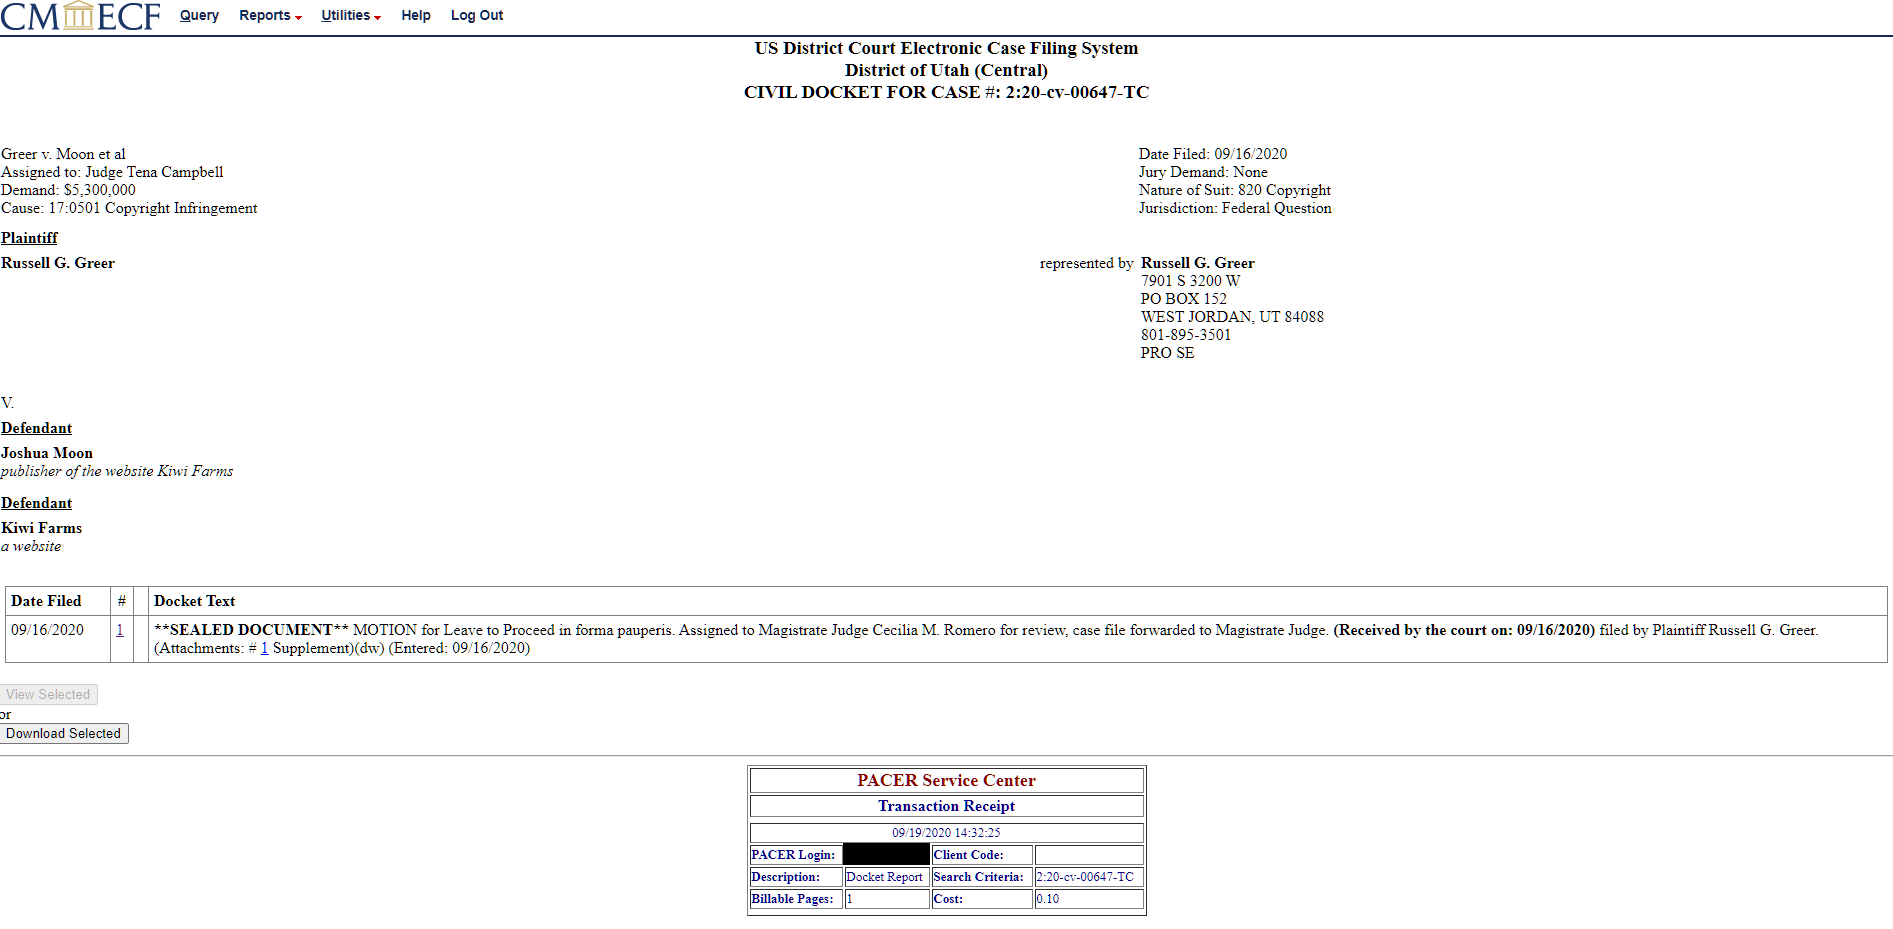Click the 'Billable Pages:' label
This screenshot has width=1893, height=929.
coord(792,899)
